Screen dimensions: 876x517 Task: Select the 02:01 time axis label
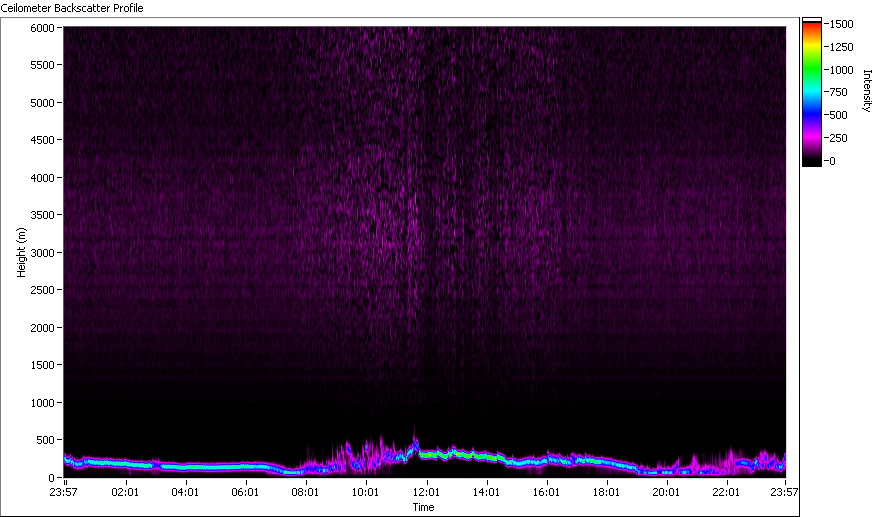click(x=125, y=492)
